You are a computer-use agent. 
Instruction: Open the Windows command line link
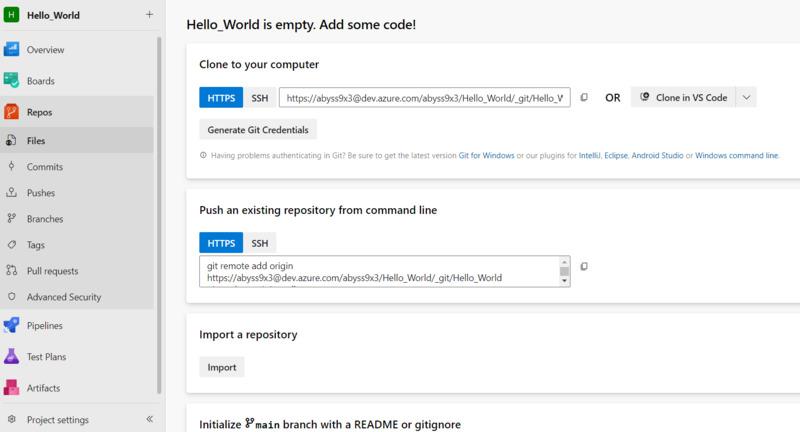pos(737,156)
